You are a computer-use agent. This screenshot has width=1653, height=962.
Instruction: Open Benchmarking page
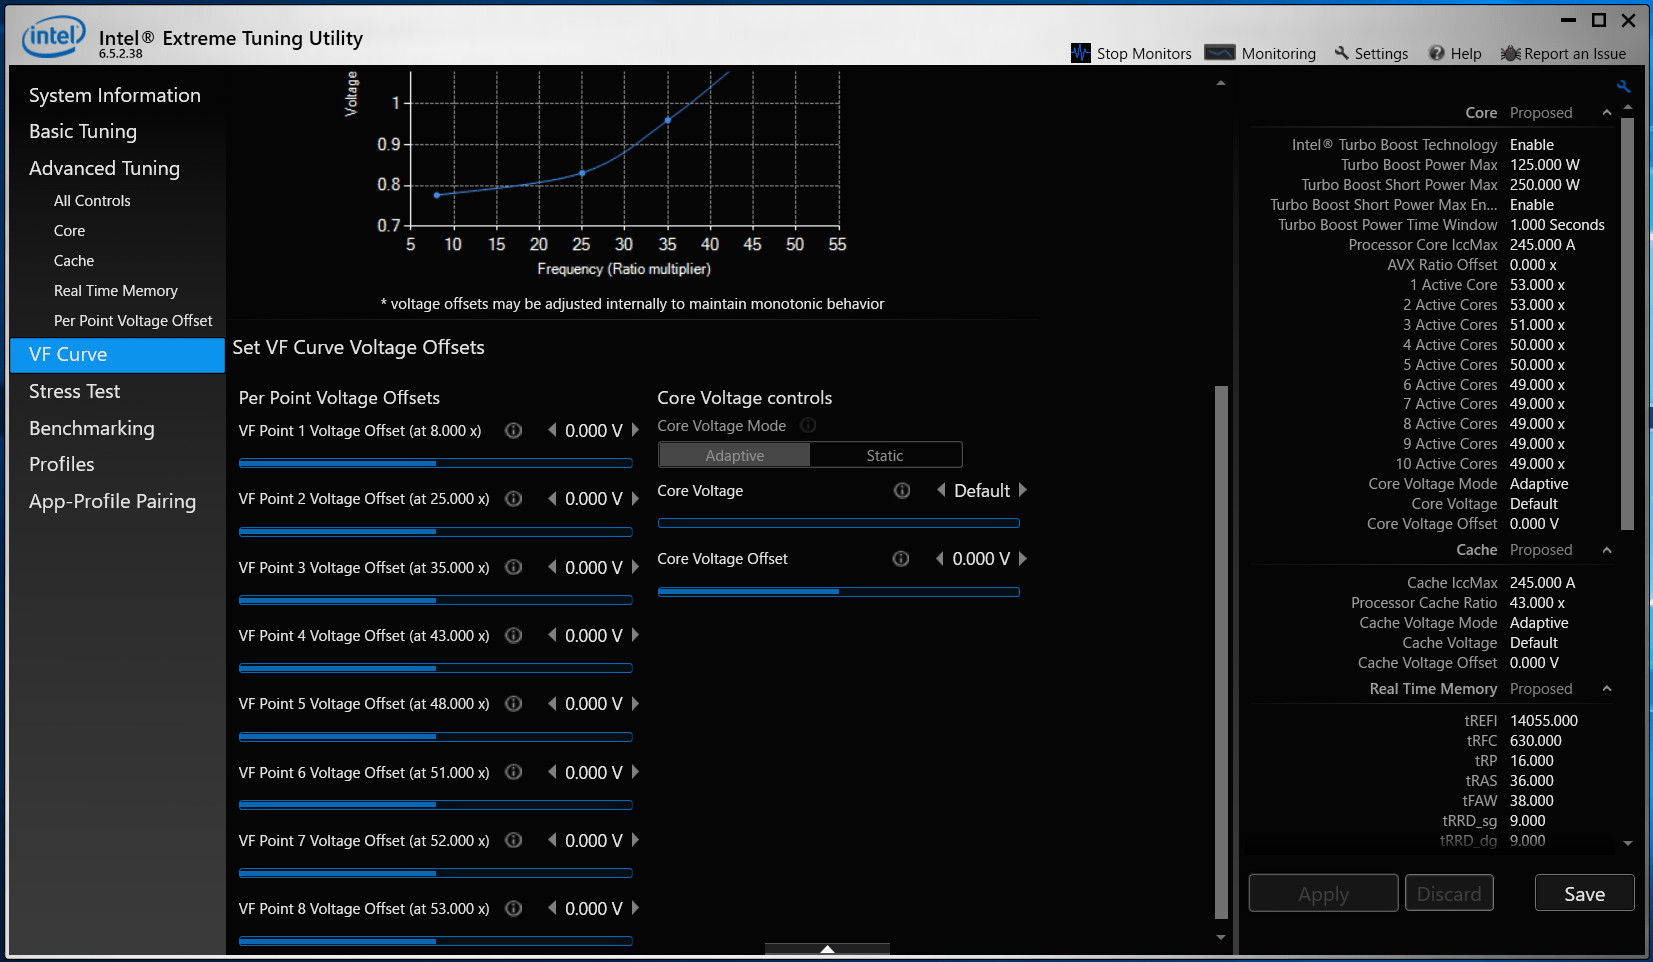[x=92, y=428]
